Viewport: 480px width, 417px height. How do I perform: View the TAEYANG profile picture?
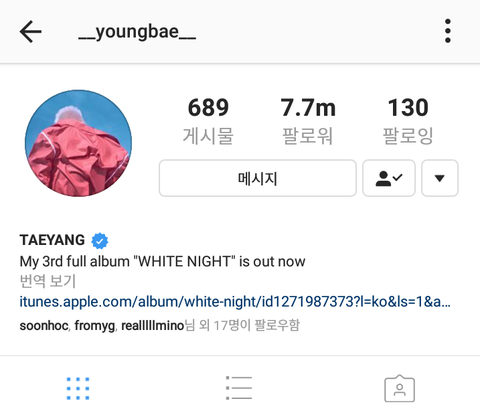[x=79, y=143]
